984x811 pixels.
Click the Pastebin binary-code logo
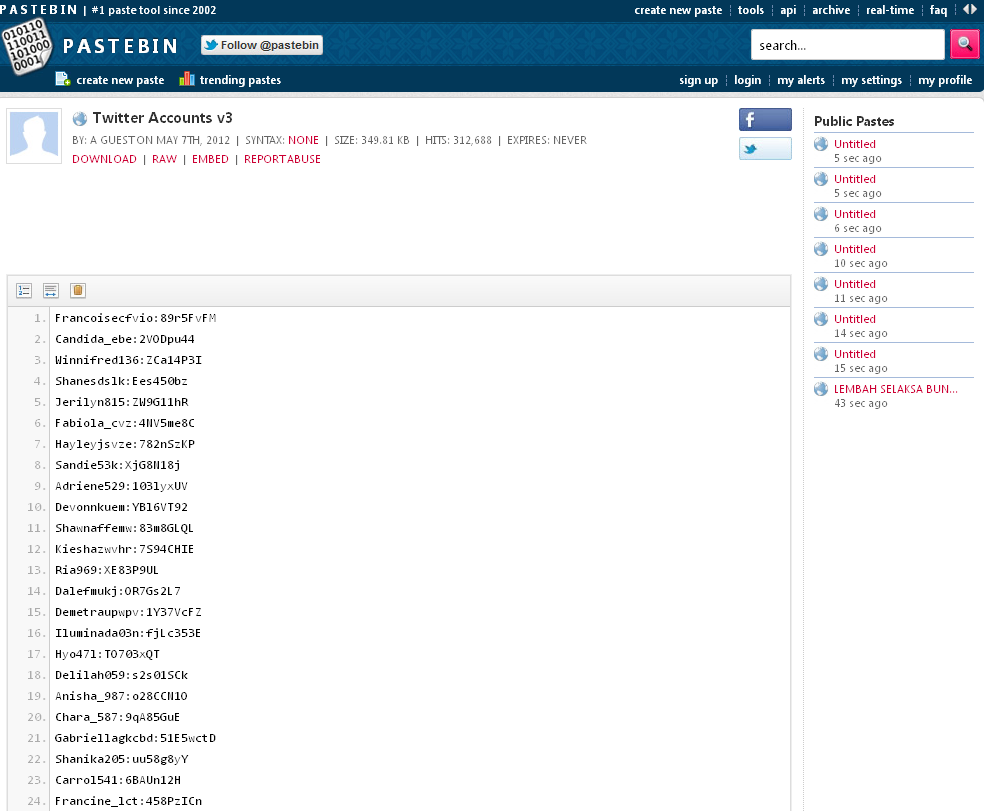[26, 46]
